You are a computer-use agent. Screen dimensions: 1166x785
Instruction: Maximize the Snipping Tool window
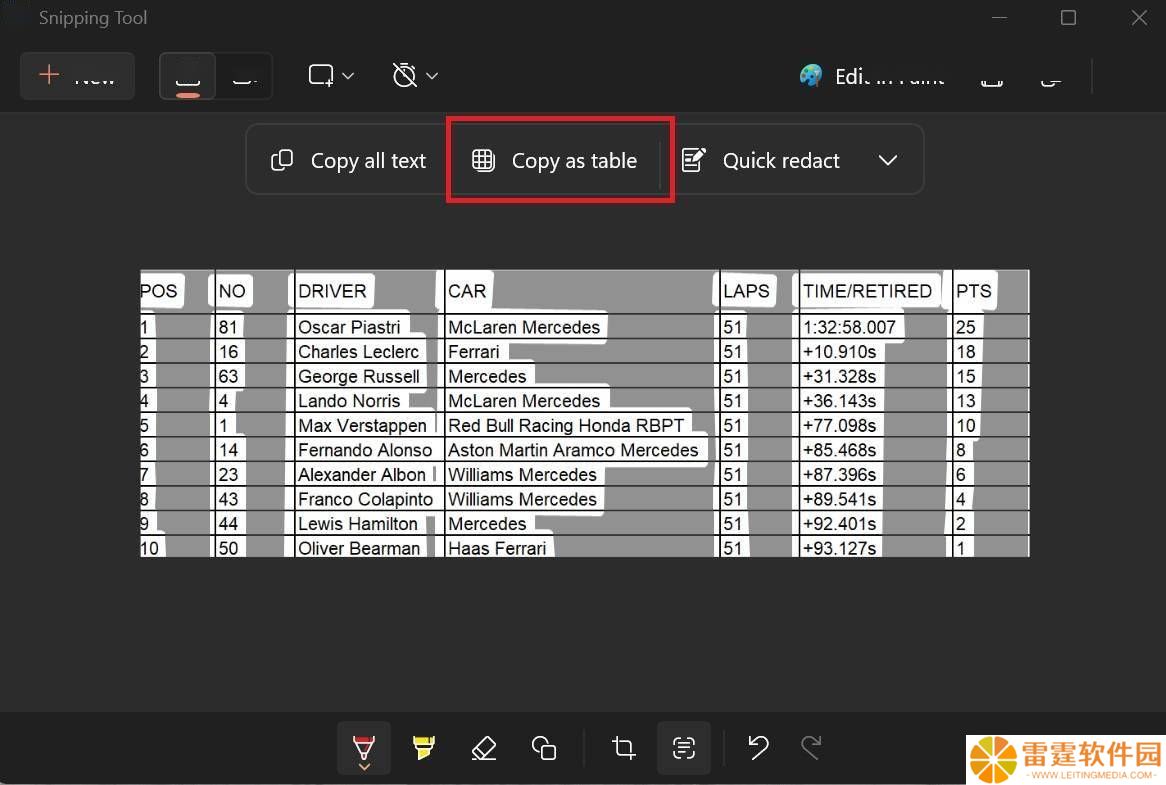click(x=1068, y=17)
